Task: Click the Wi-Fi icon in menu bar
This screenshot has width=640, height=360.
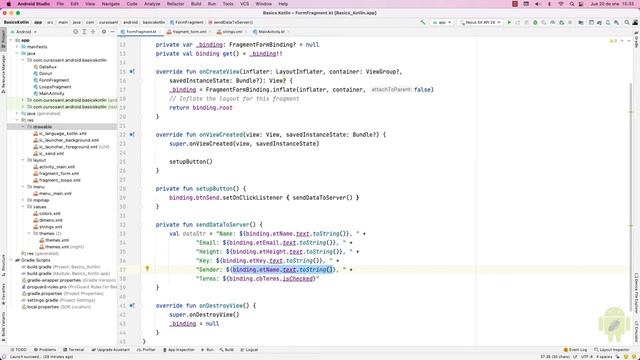Action: [561, 4]
